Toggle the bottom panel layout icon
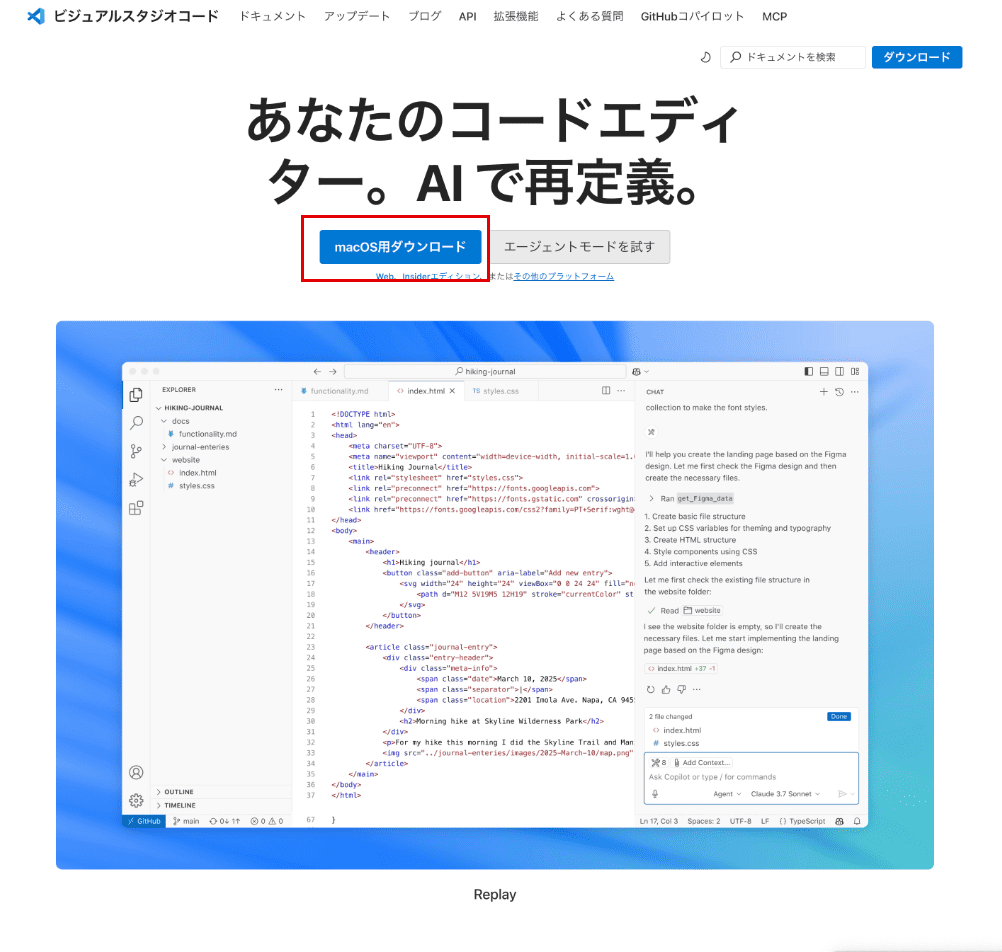This screenshot has width=1002, height=952. click(824, 371)
